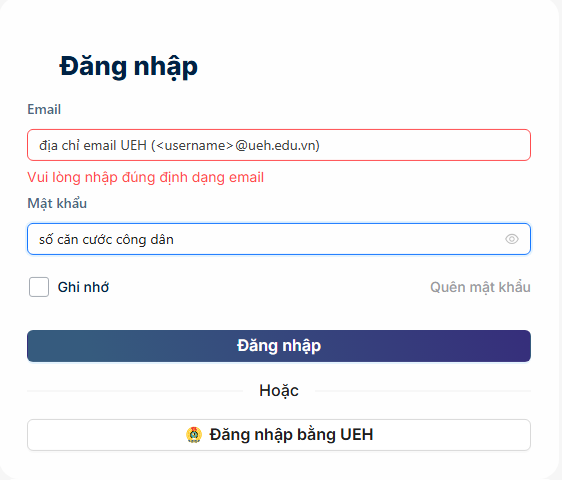
Task: Show password using the eye icon
Action: tap(511, 239)
